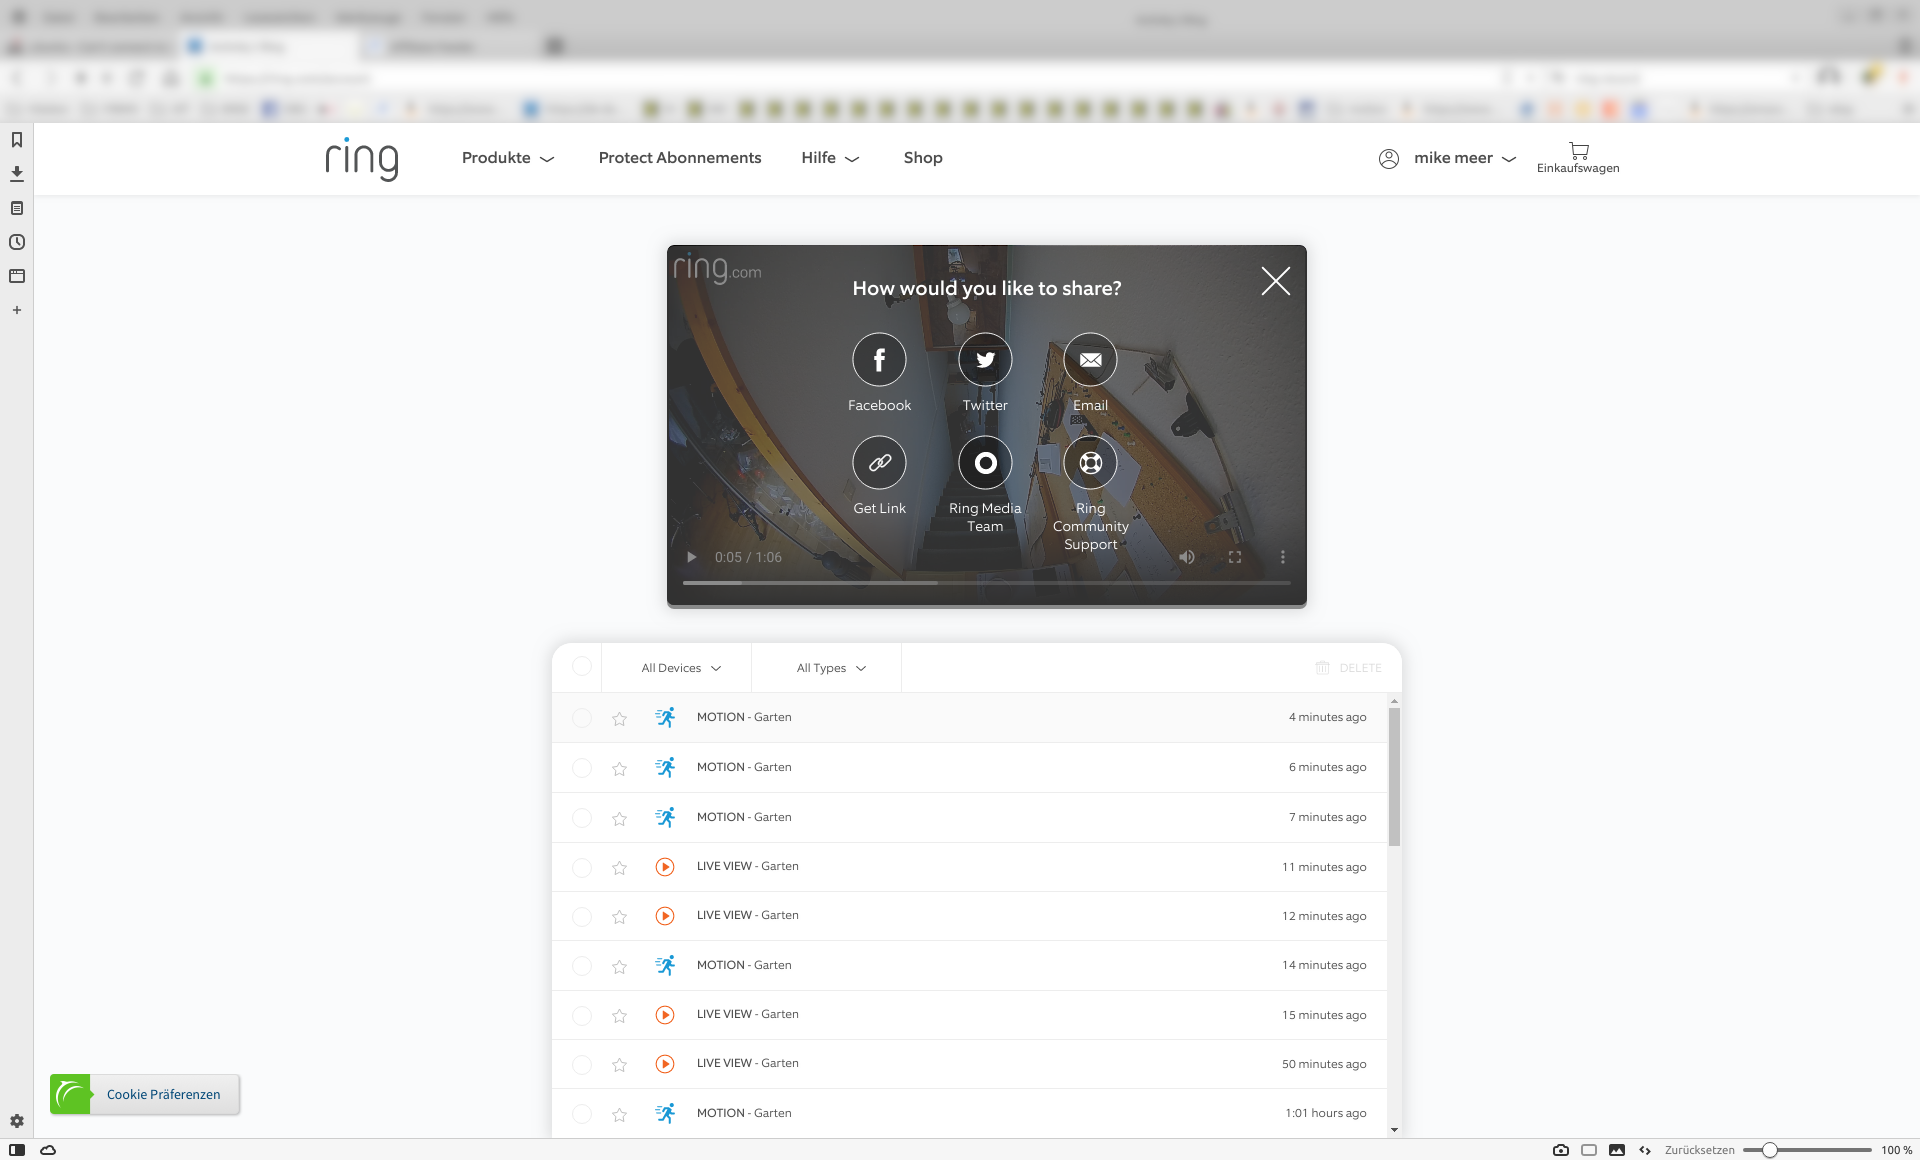
Task: Open the Einkaufswagen shopping cart
Action: coord(1578,158)
